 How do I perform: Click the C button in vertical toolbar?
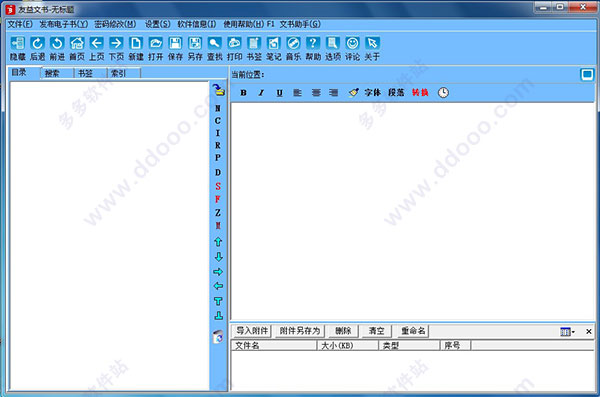coord(218,121)
